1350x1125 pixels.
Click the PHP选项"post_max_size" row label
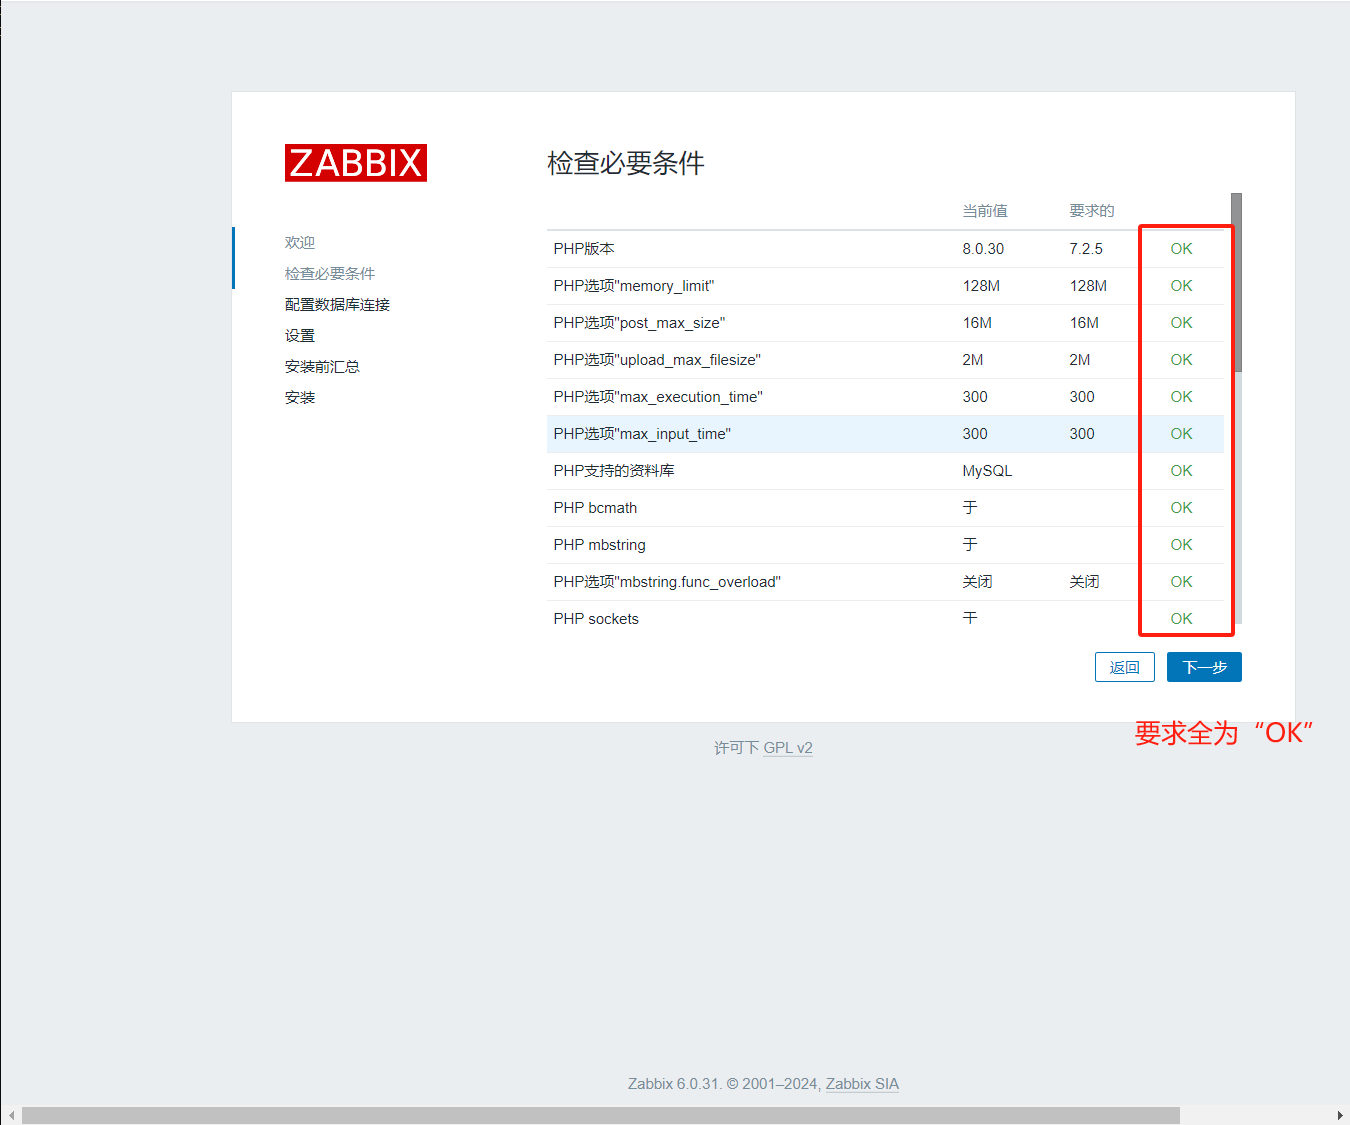click(639, 323)
